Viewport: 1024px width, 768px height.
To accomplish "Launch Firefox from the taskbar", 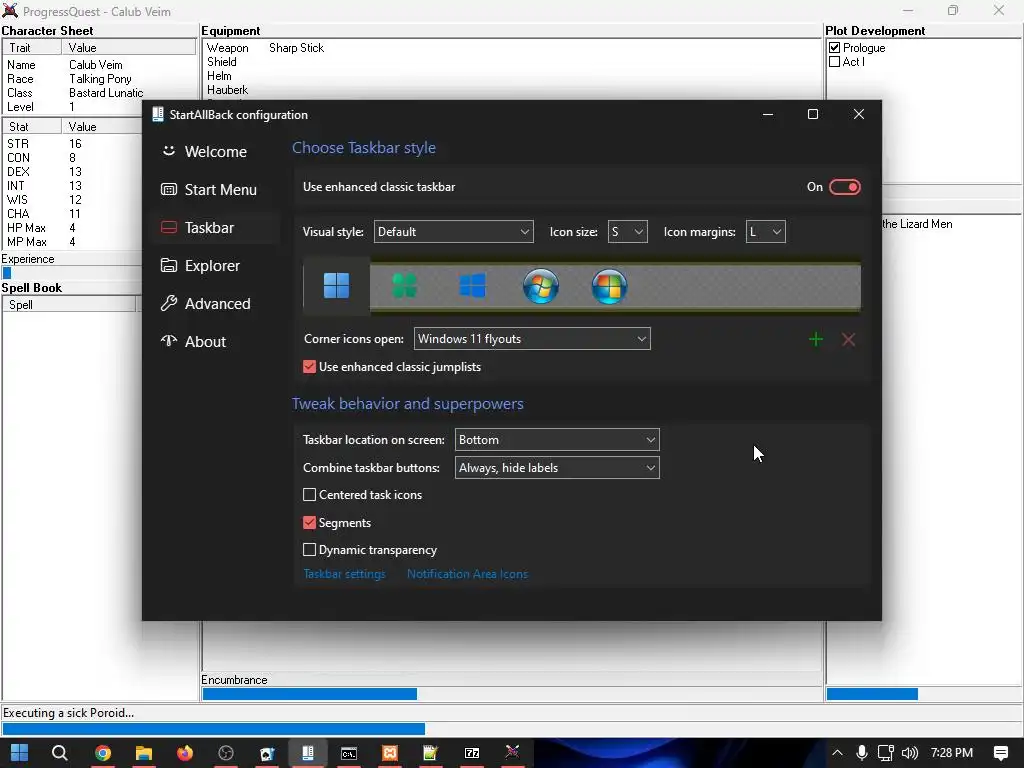I will tap(185, 753).
